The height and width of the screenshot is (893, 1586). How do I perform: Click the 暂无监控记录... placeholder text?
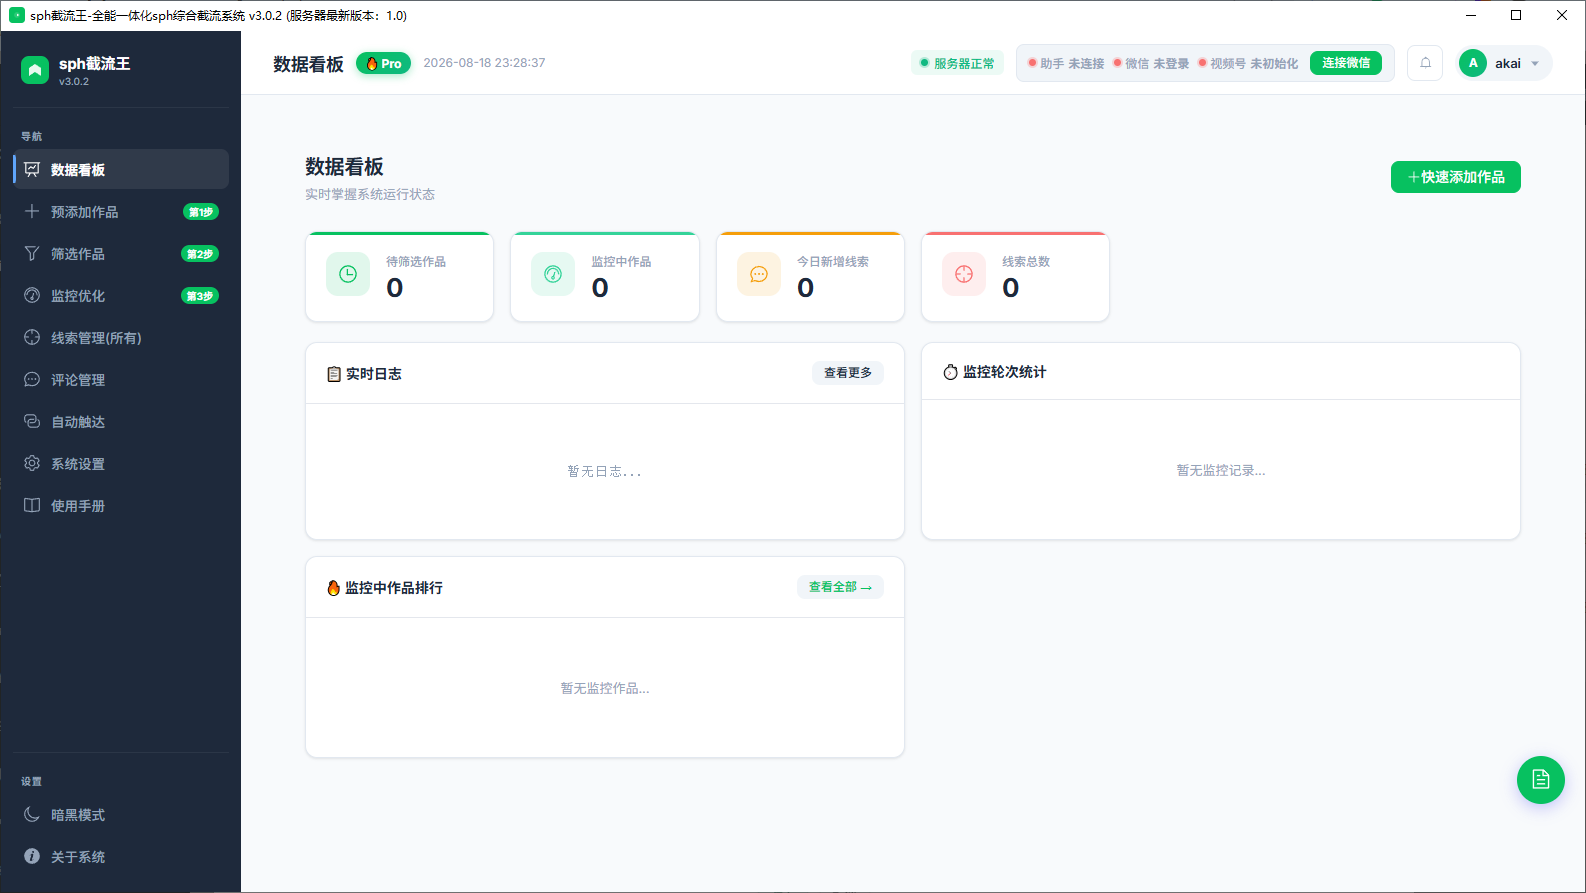(1221, 470)
